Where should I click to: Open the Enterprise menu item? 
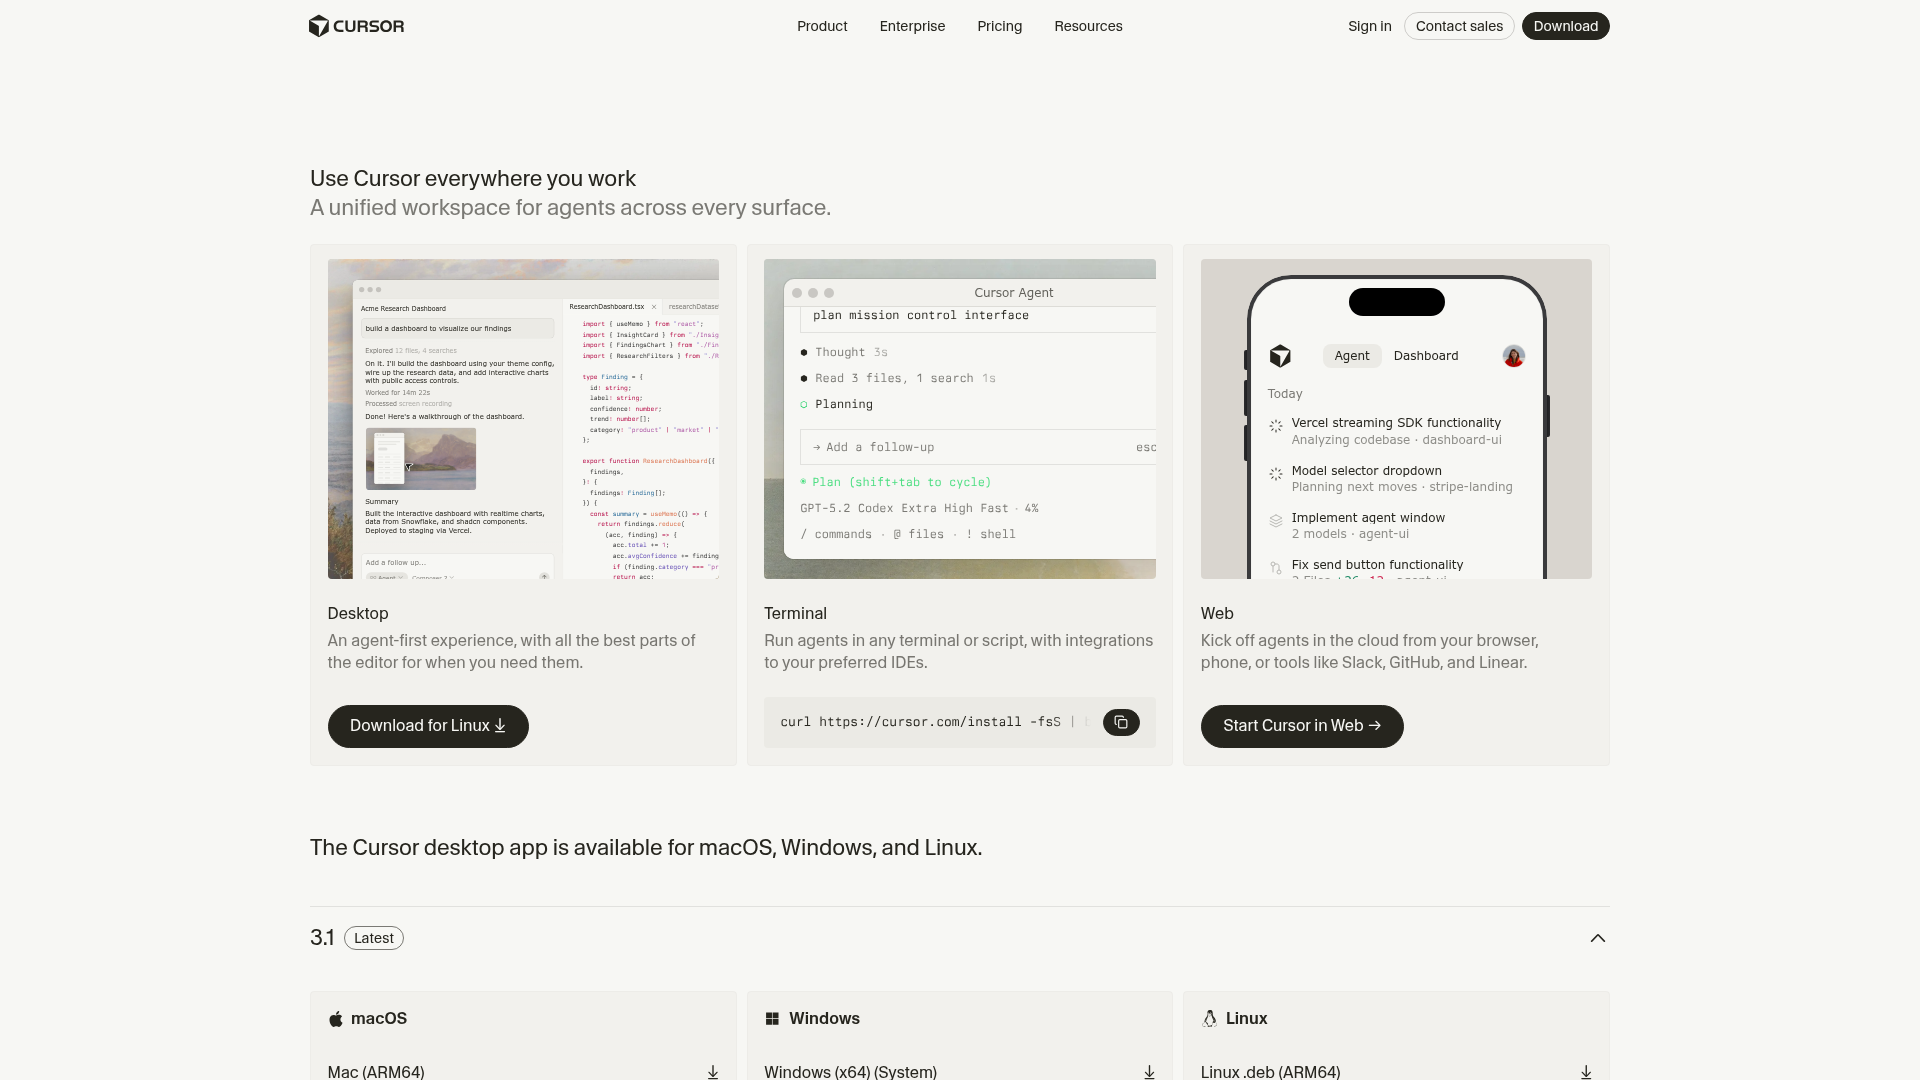tap(912, 26)
